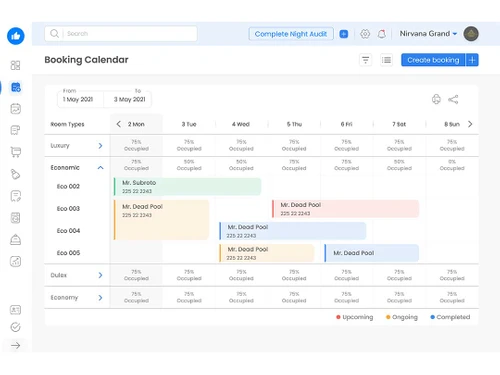
Task: Click the Eco 002 room label
Action: point(68,186)
